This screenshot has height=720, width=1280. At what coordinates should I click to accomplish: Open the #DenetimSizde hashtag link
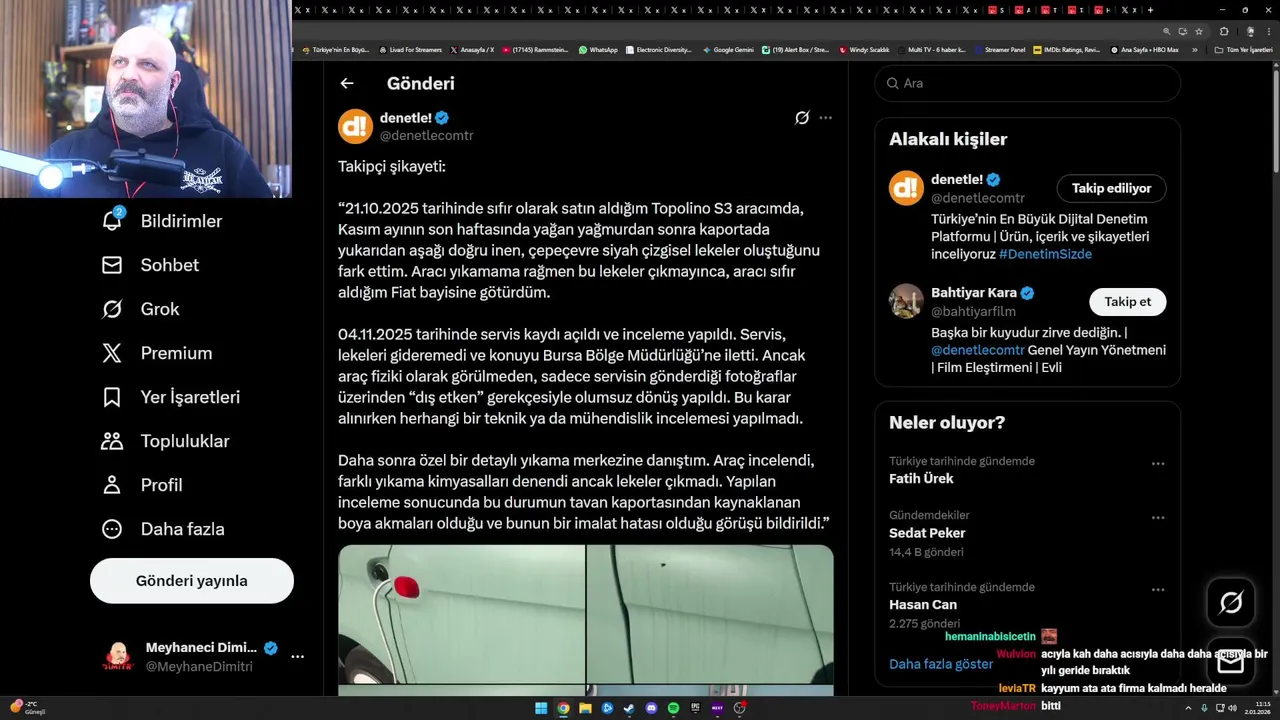click(x=1045, y=254)
